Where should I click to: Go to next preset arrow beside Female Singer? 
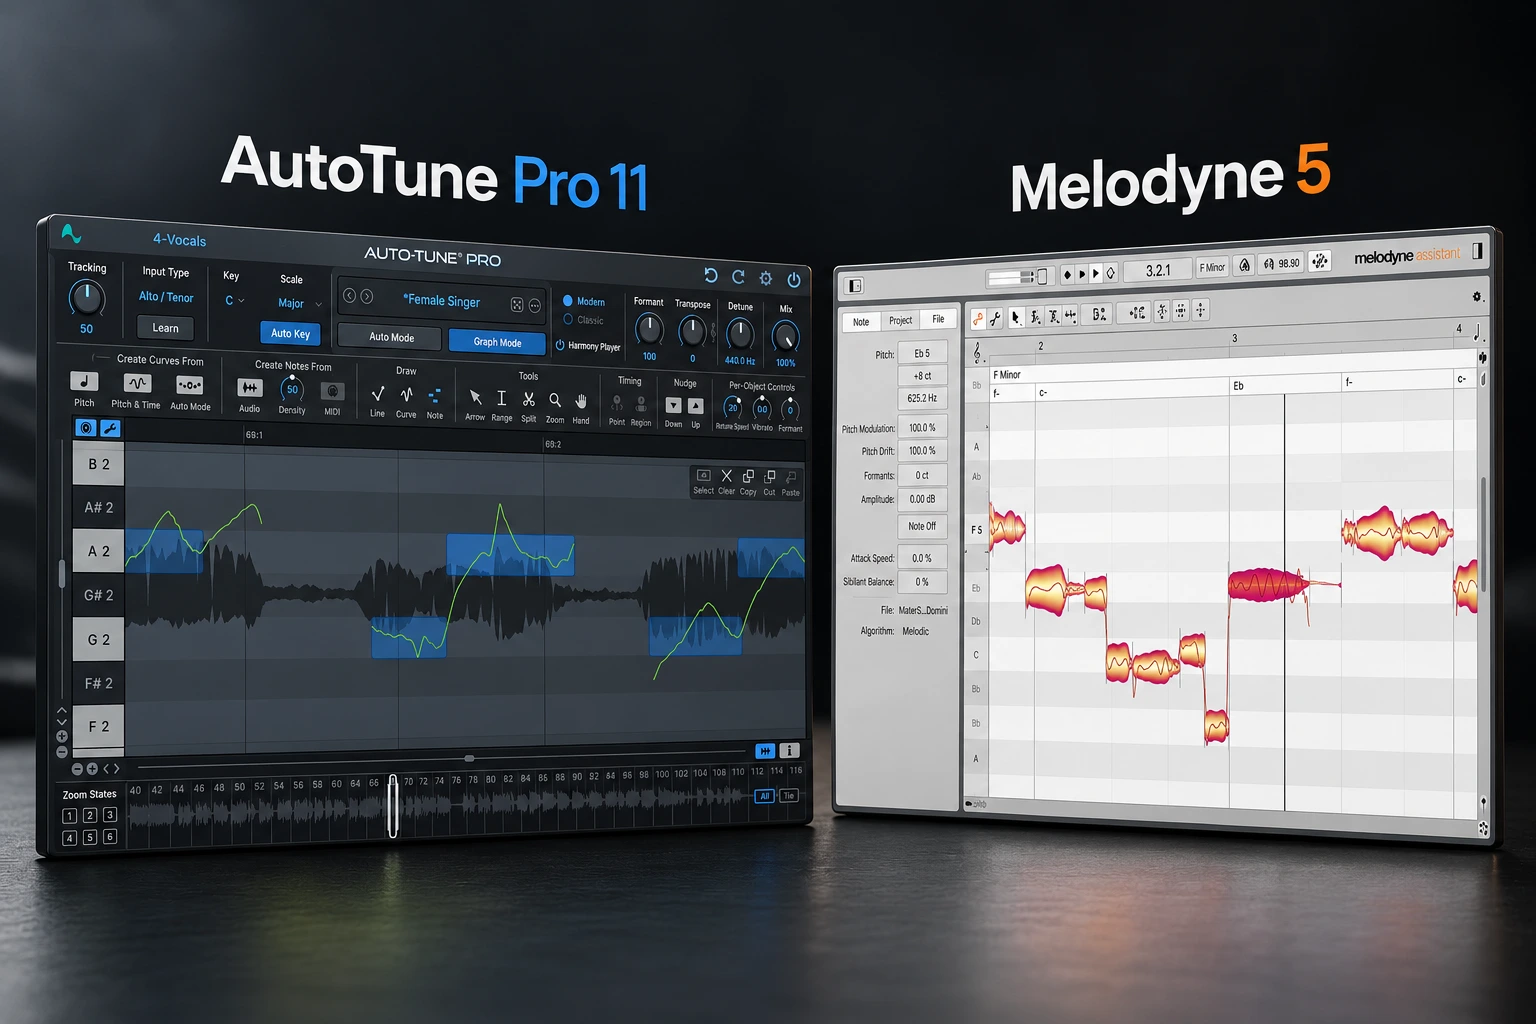click(x=367, y=296)
